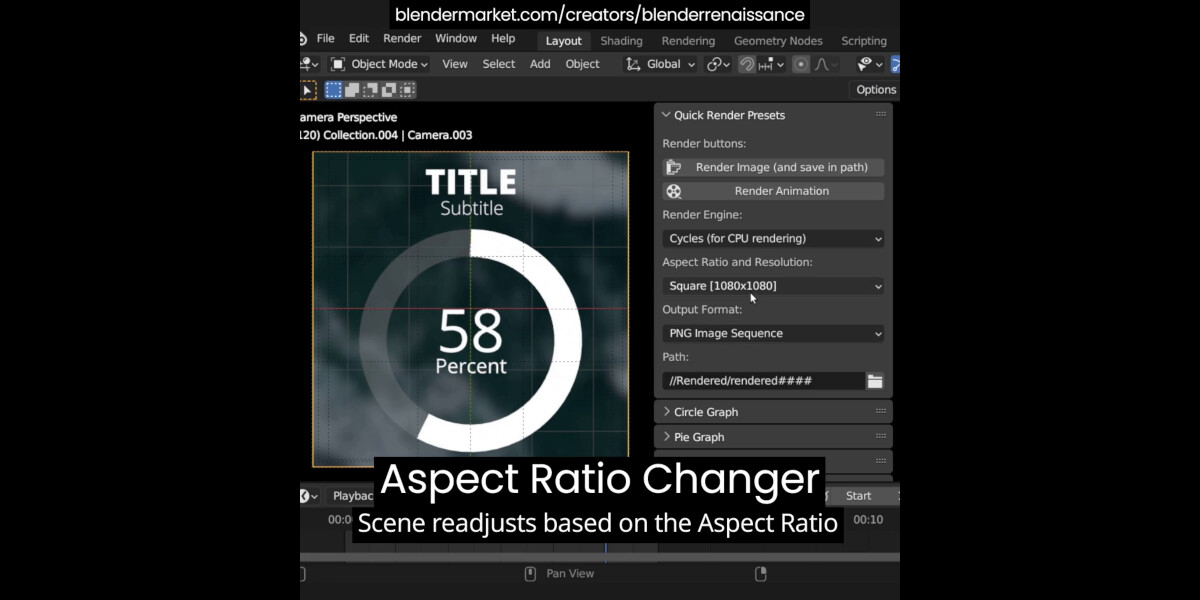Open the Render Engine dropdown set to Cycles
The image size is (1200, 600).
772,238
